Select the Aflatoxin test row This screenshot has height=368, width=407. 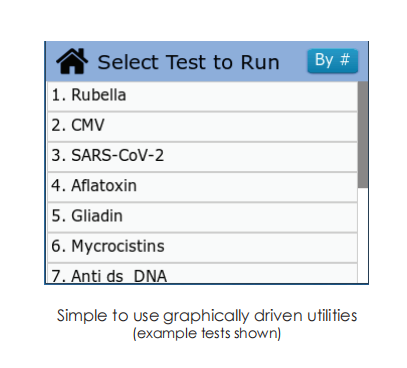(202, 187)
